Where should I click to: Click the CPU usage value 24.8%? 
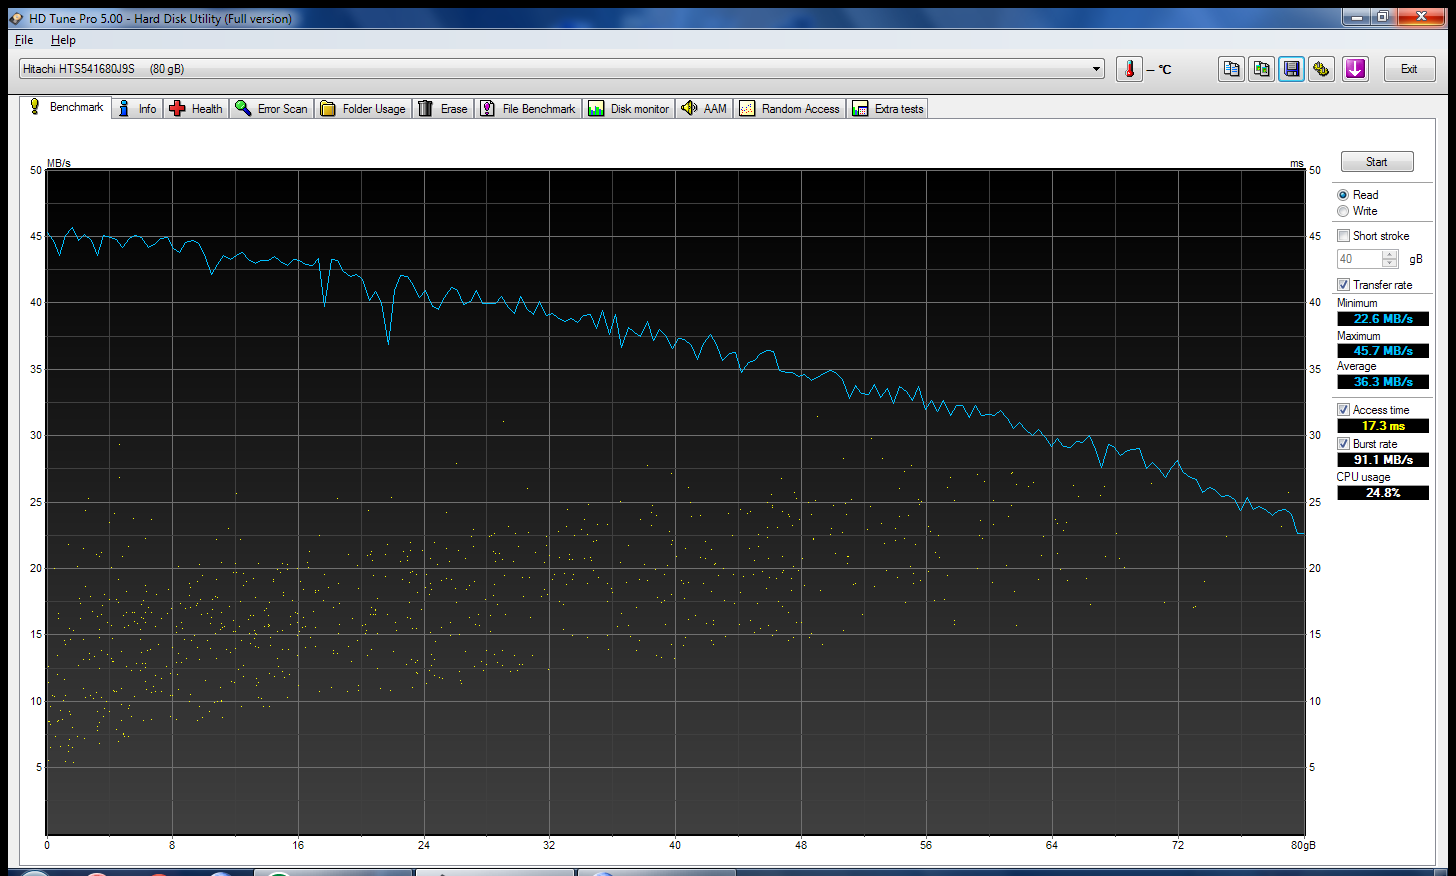click(x=1383, y=493)
